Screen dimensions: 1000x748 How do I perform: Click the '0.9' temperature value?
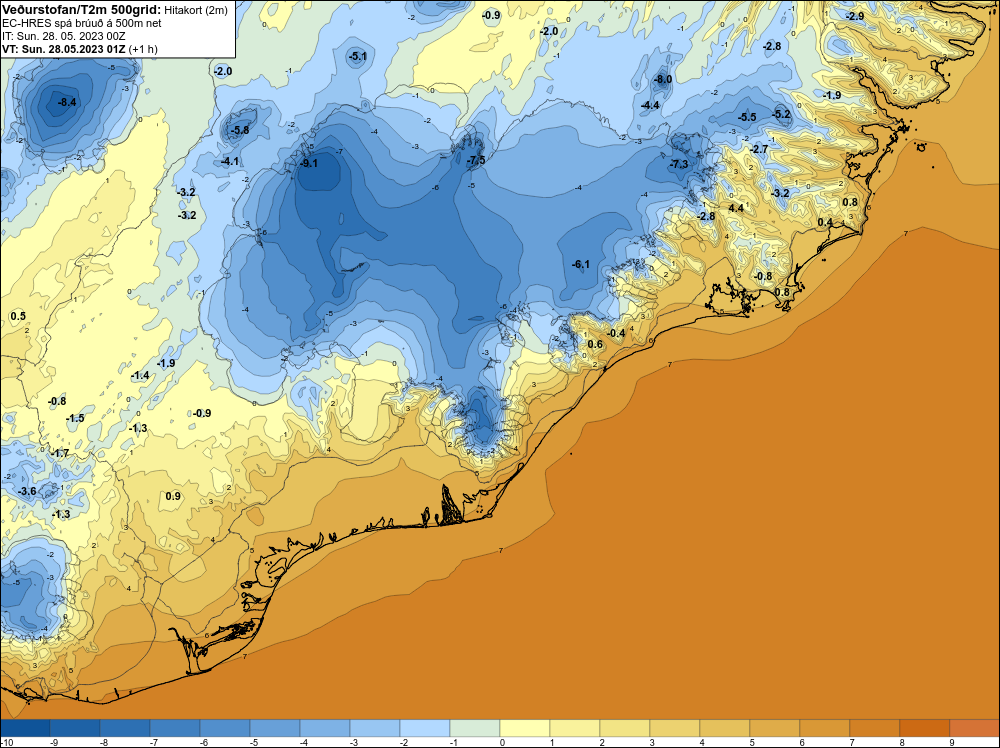click(173, 496)
